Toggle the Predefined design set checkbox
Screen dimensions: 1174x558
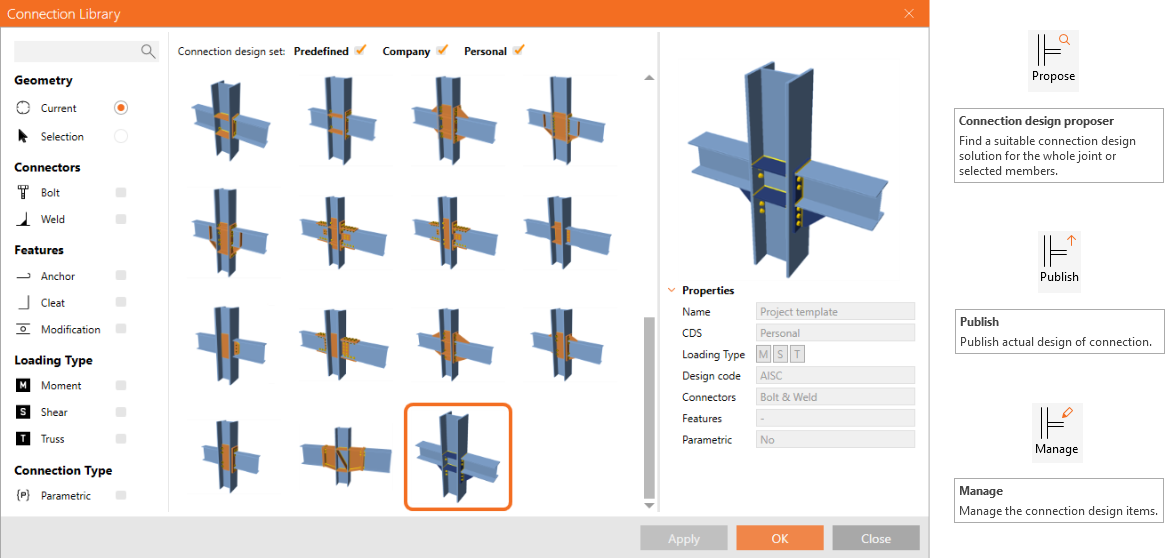tap(361, 50)
